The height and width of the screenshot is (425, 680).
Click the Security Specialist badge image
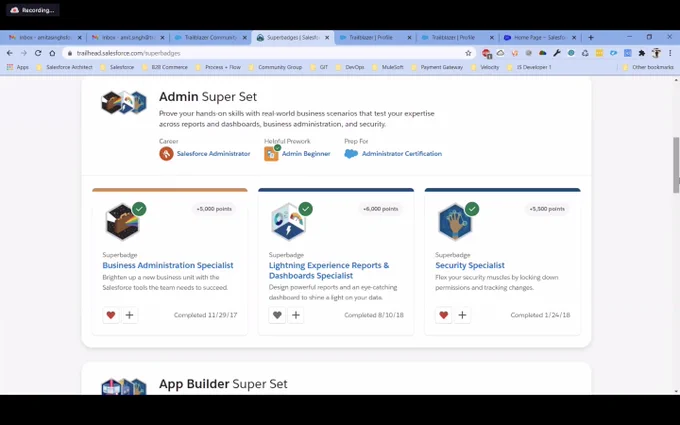coord(455,222)
